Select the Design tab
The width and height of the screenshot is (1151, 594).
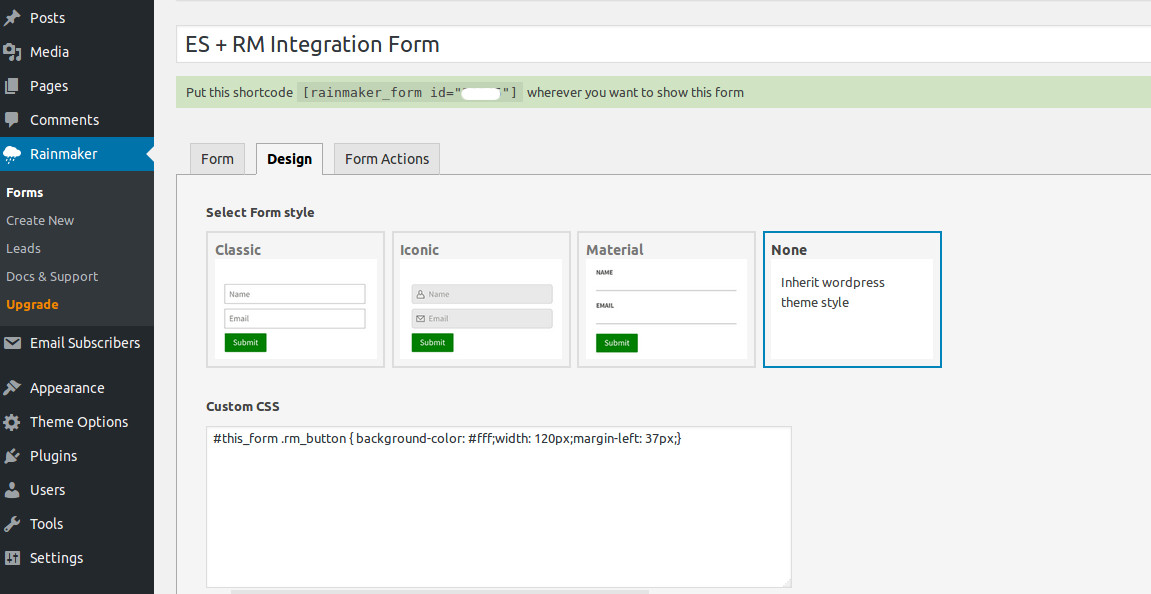289,159
